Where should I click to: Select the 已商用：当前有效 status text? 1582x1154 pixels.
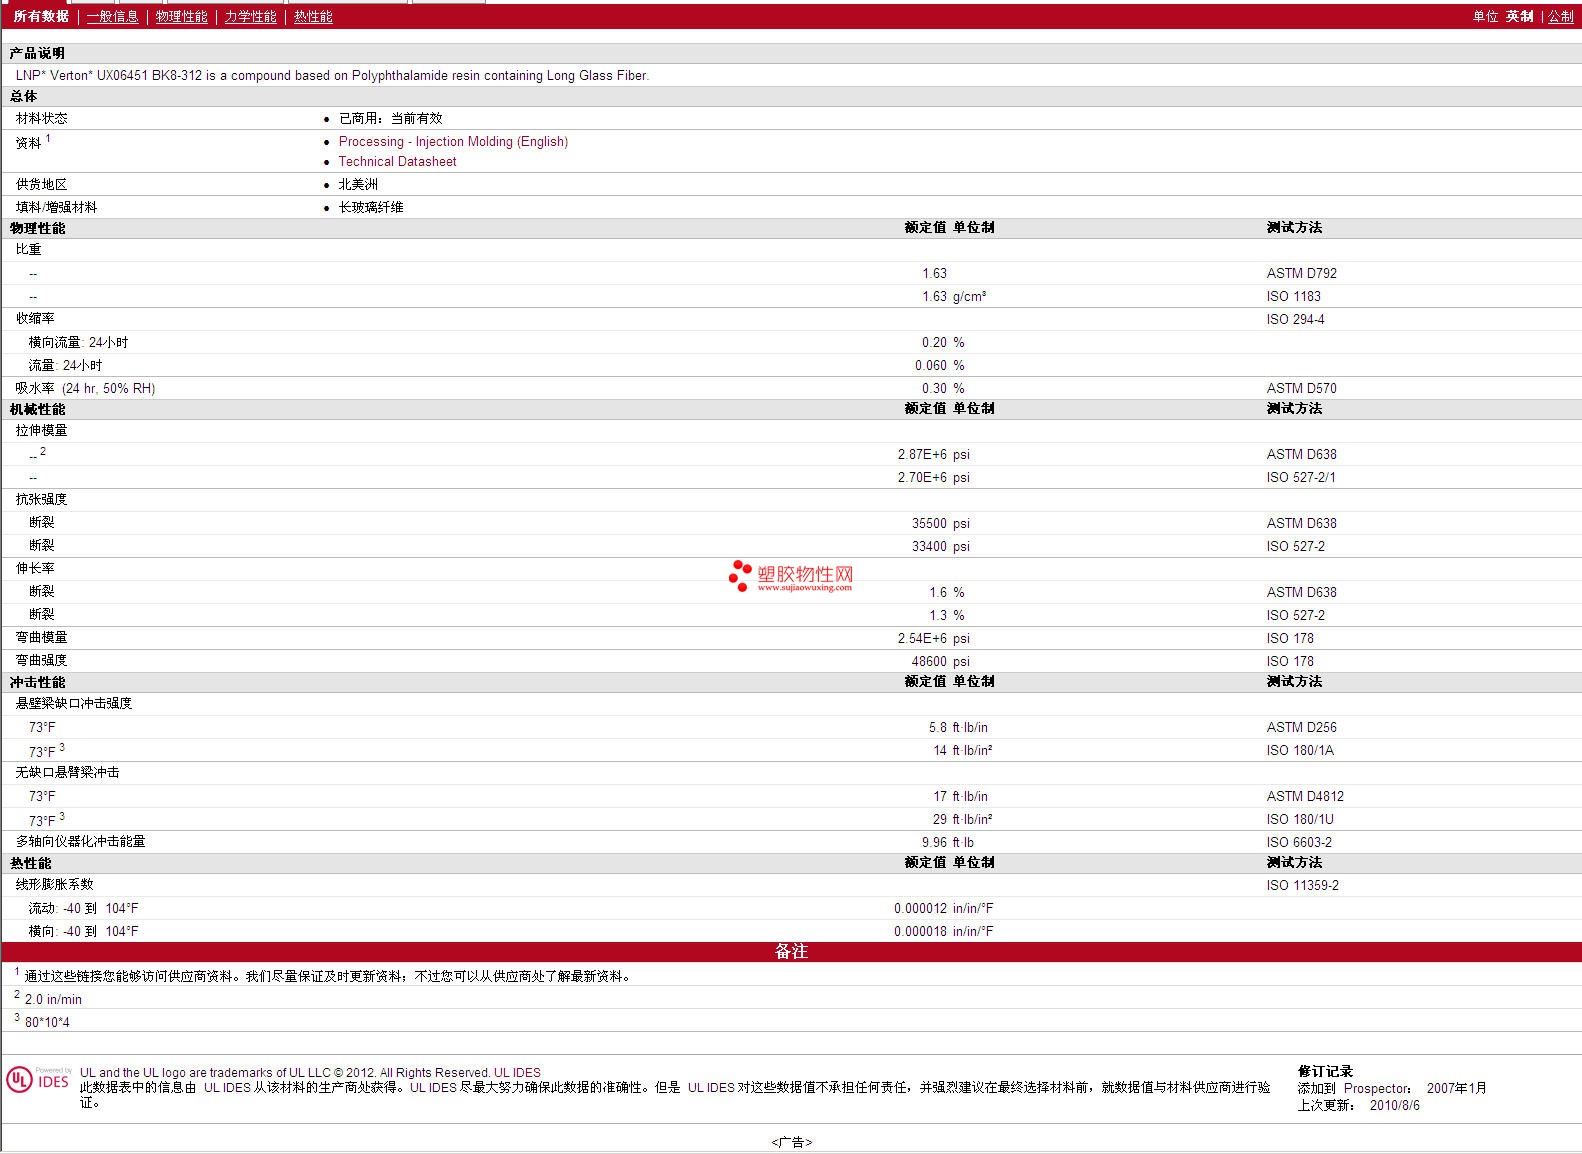(x=390, y=118)
